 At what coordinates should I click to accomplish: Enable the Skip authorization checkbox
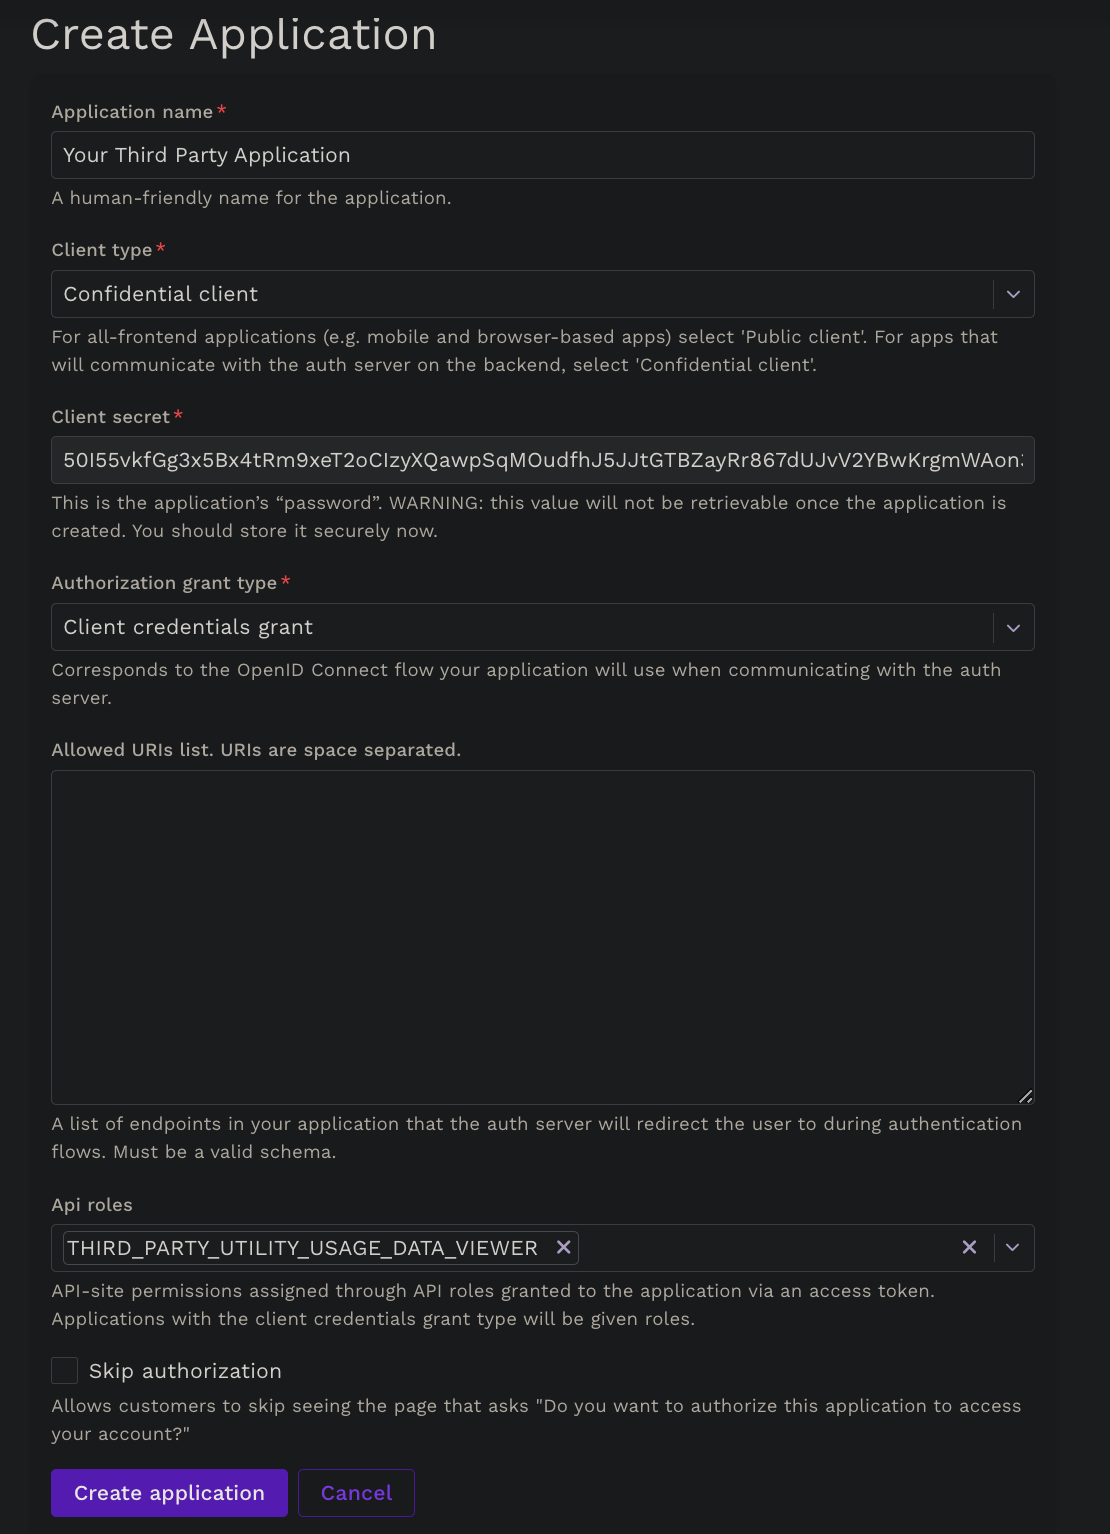[x=65, y=1370]
